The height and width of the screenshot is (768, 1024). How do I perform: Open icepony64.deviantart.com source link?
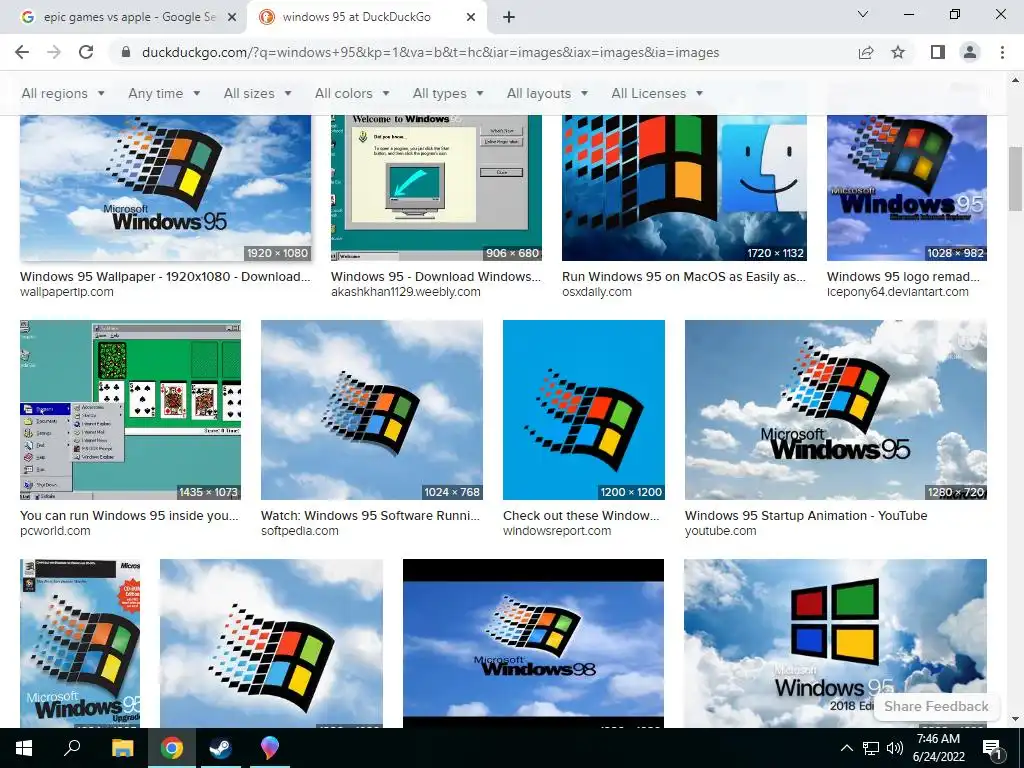click(897, 292)
